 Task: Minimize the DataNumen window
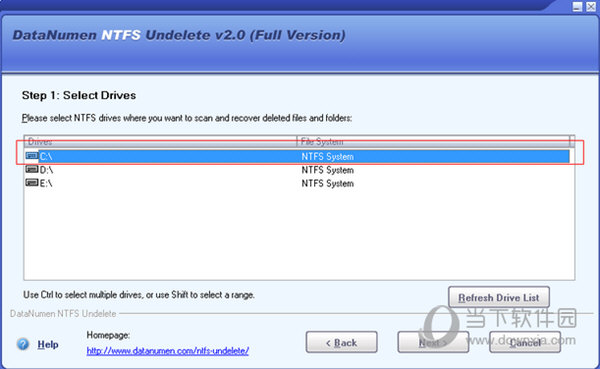tap(577, 7)
